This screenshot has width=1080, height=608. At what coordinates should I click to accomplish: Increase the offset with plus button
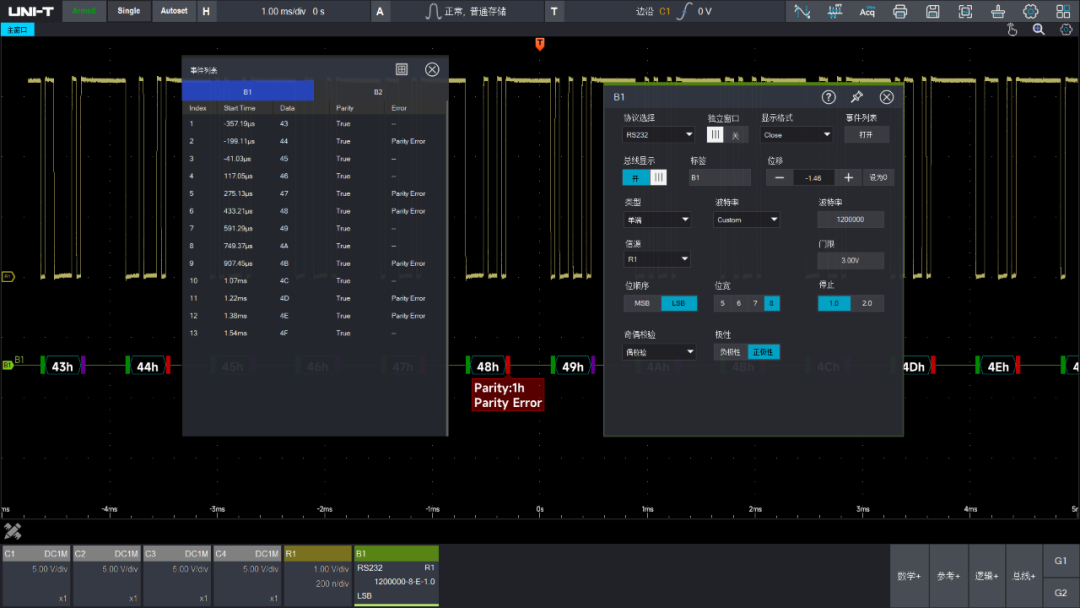coord(849,178)
